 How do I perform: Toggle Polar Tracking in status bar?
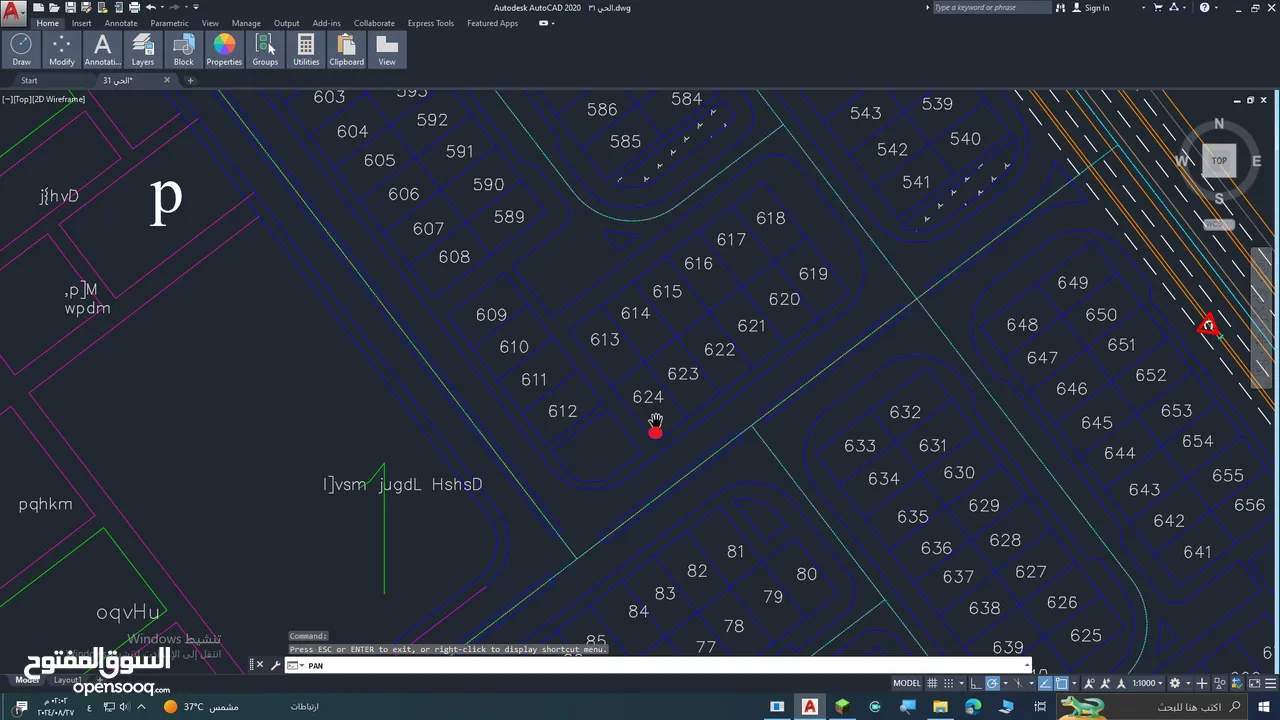click(x=992, y=683)
